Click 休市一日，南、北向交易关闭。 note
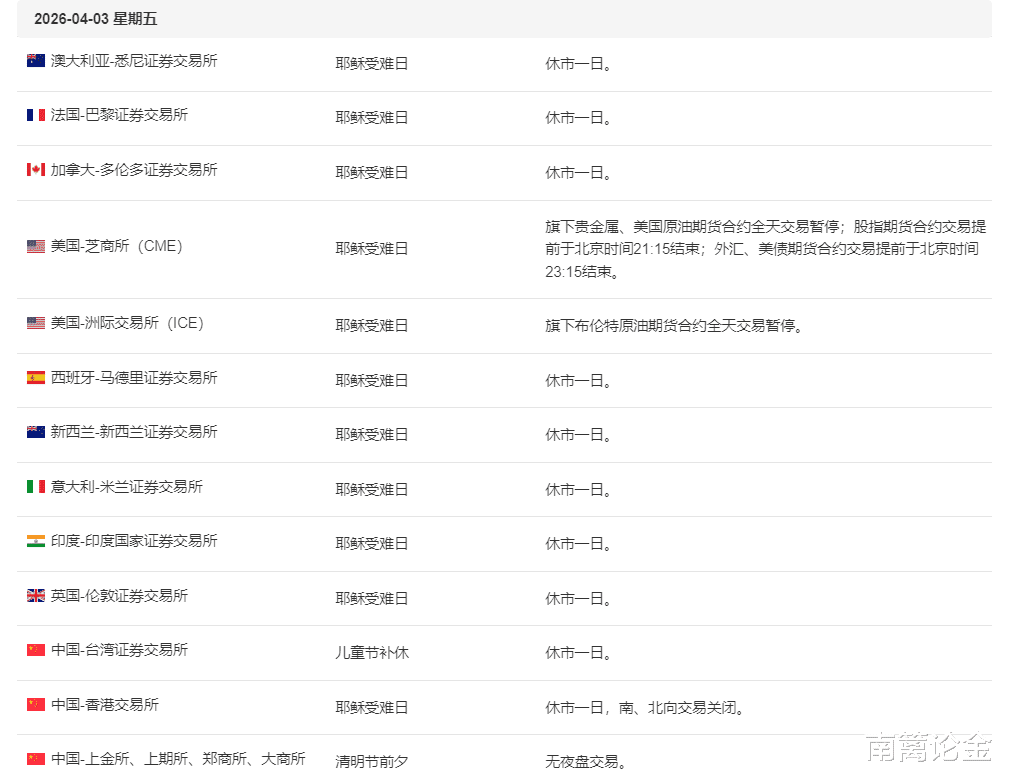The width and height of the screenshot is (1009, 783). pos(645,708)
